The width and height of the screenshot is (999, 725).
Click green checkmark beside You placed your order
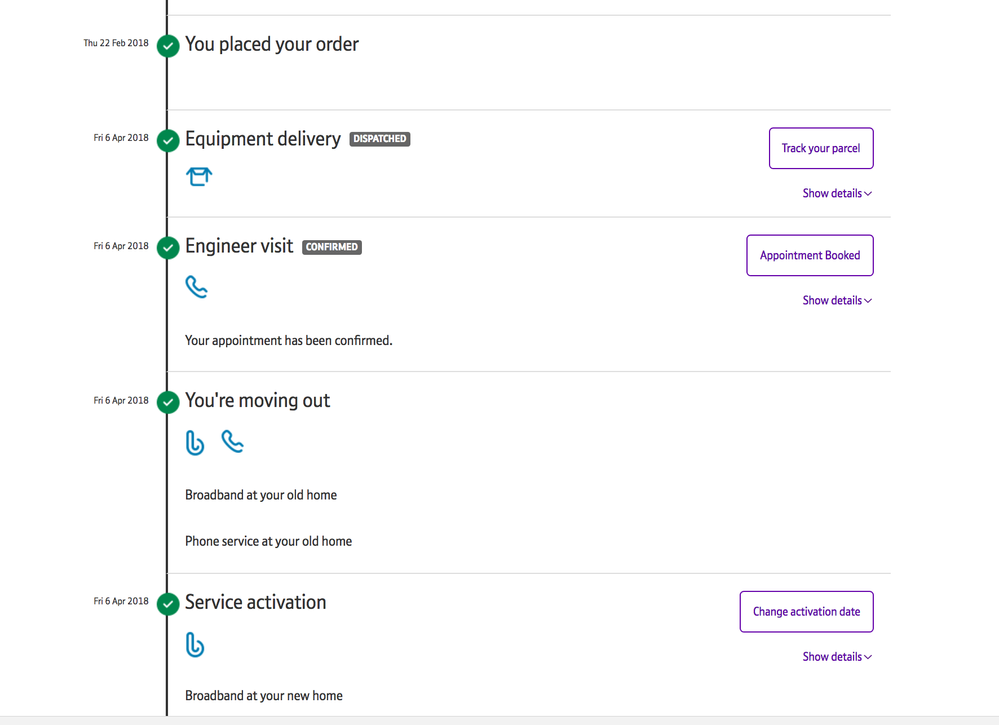pos(168,45)
